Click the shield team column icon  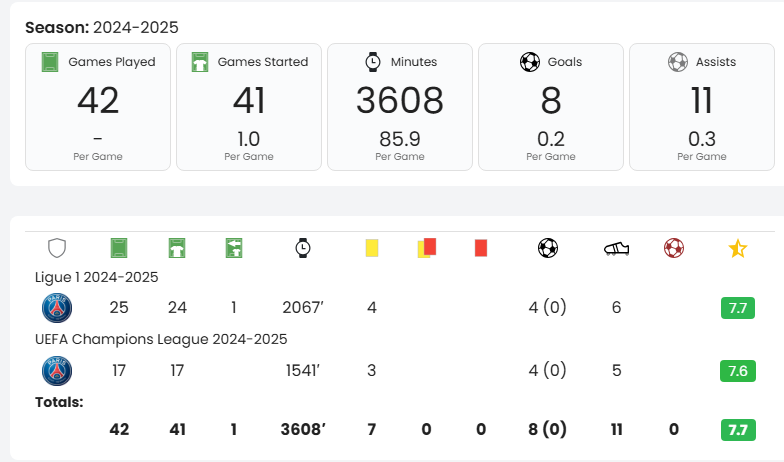(x=57, y=247)
